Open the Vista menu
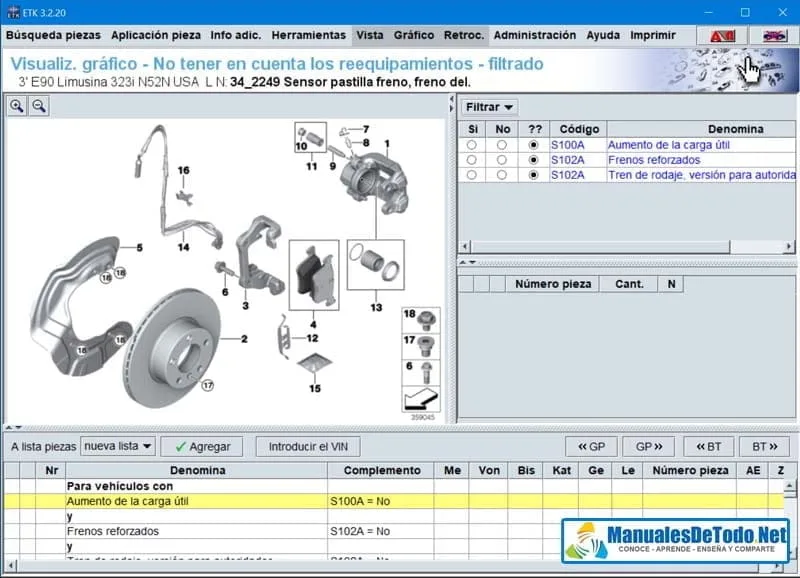This screenshot has height=578, width=800. pos(369,34)
